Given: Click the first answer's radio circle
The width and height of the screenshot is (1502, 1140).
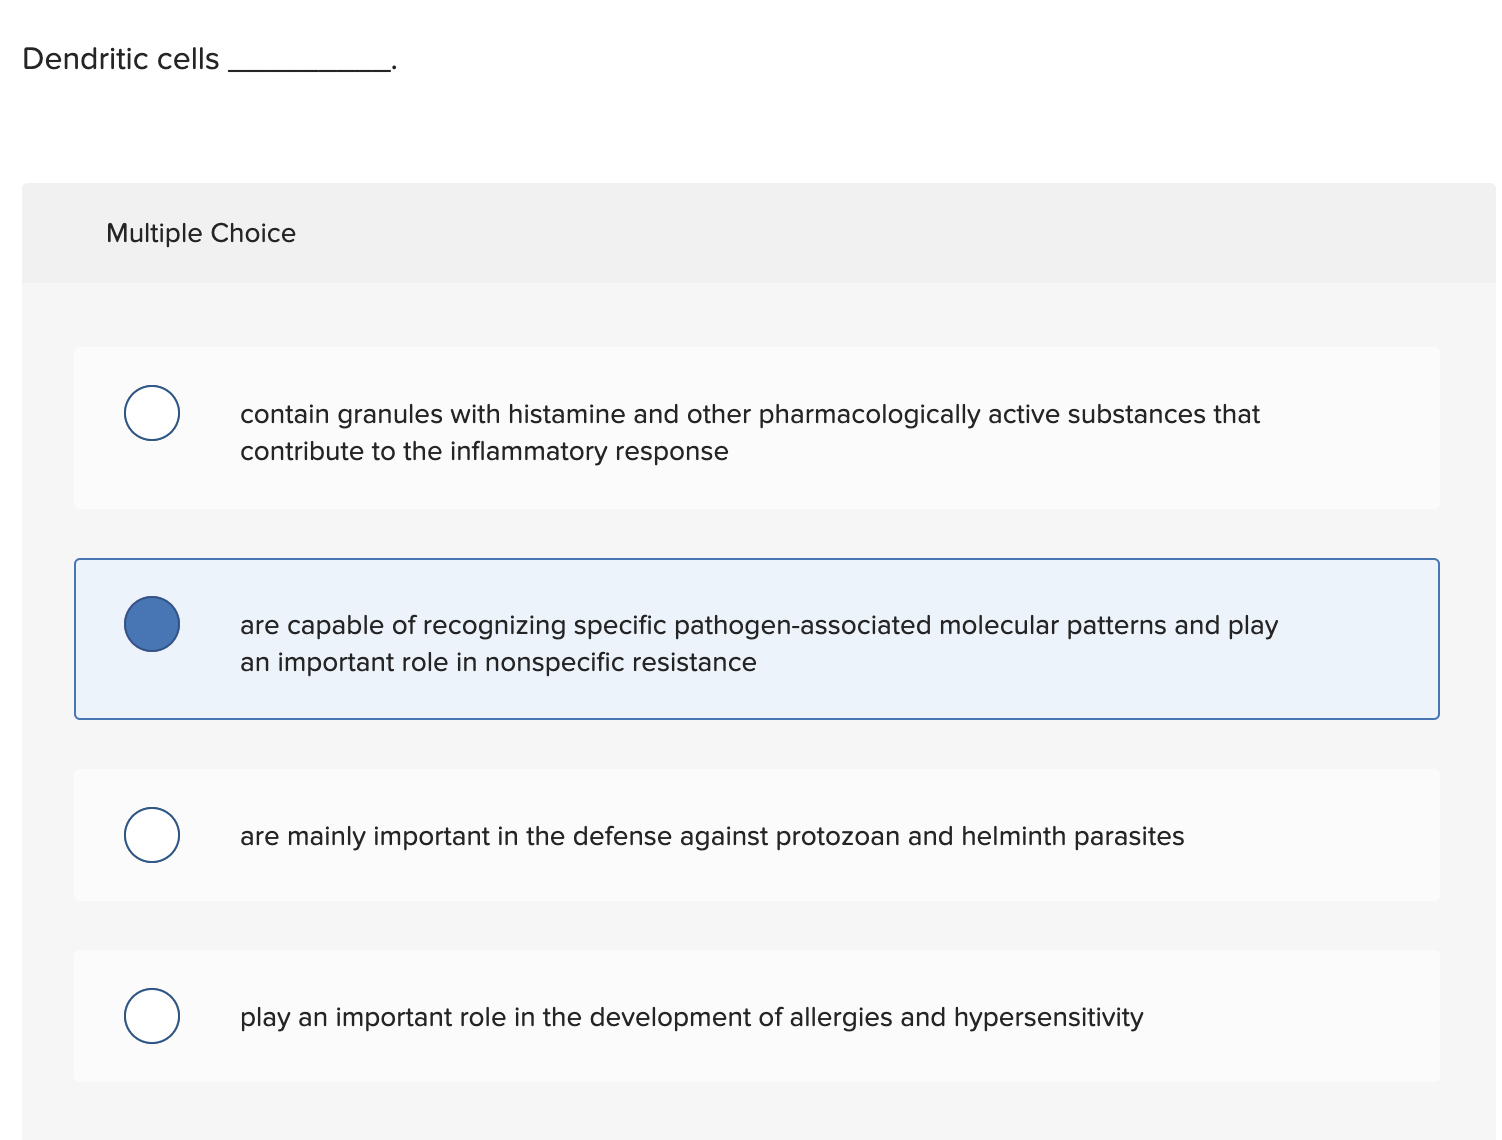Looking at the screenshot, I should click(152, 412).
